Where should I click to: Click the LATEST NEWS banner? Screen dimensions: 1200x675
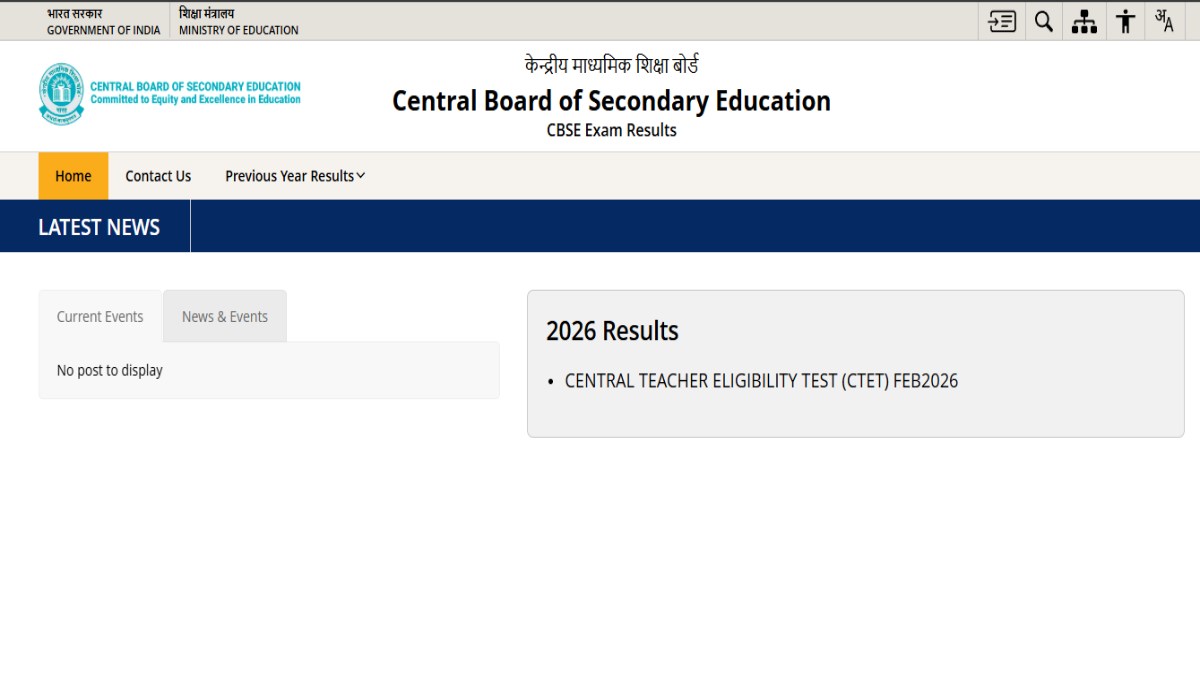[x=98, y=226]
